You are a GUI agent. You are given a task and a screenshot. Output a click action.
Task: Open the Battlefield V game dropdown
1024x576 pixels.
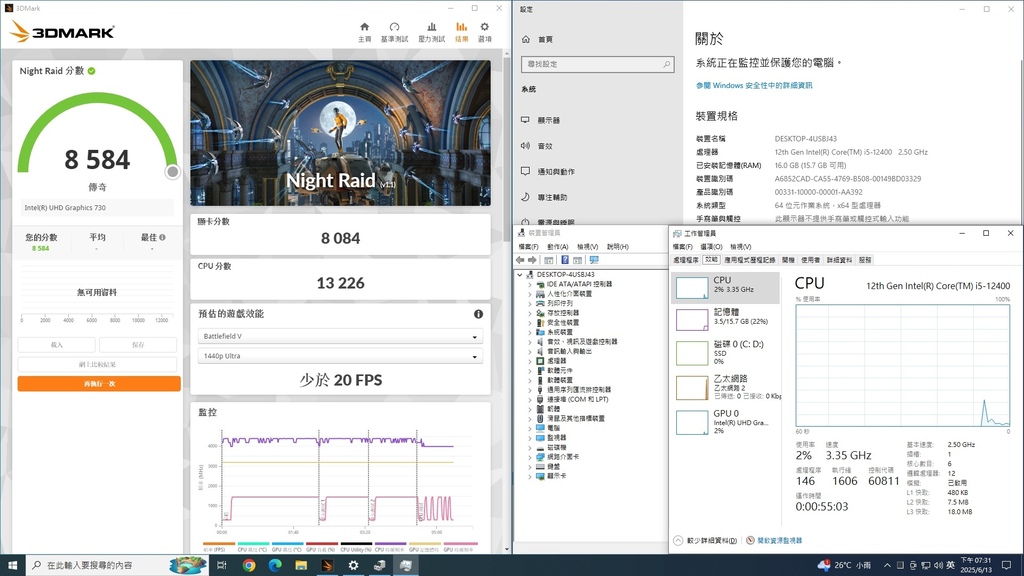pyautogui.click(x=340, y=336)
